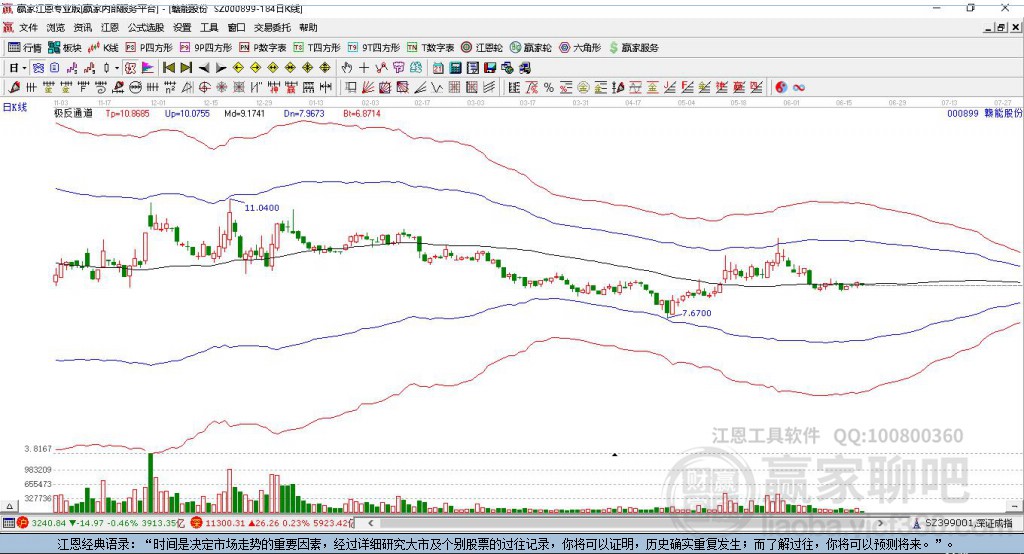Click the red floppy save icon
Screen dimensions: 1024x554
pos(490,68)
